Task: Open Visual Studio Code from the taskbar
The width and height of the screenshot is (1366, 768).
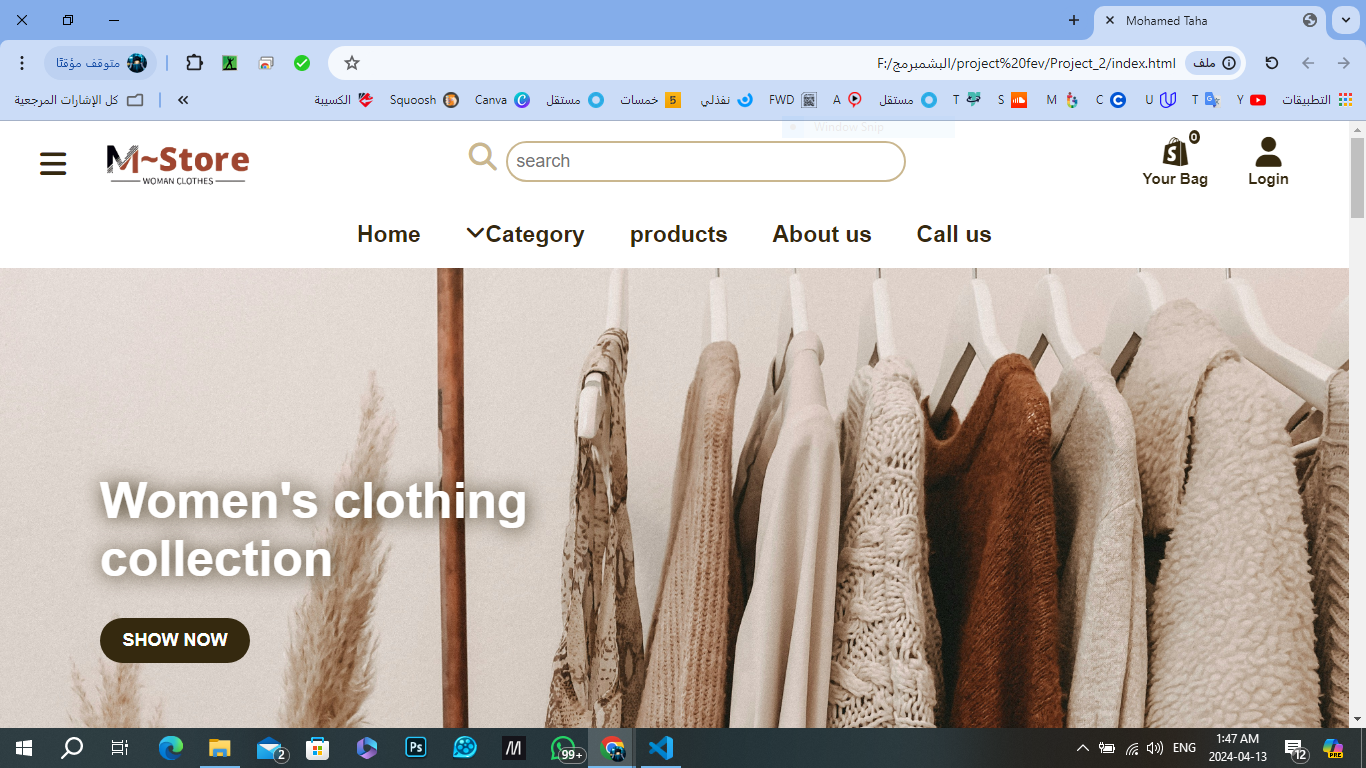Action: [660, 748]
